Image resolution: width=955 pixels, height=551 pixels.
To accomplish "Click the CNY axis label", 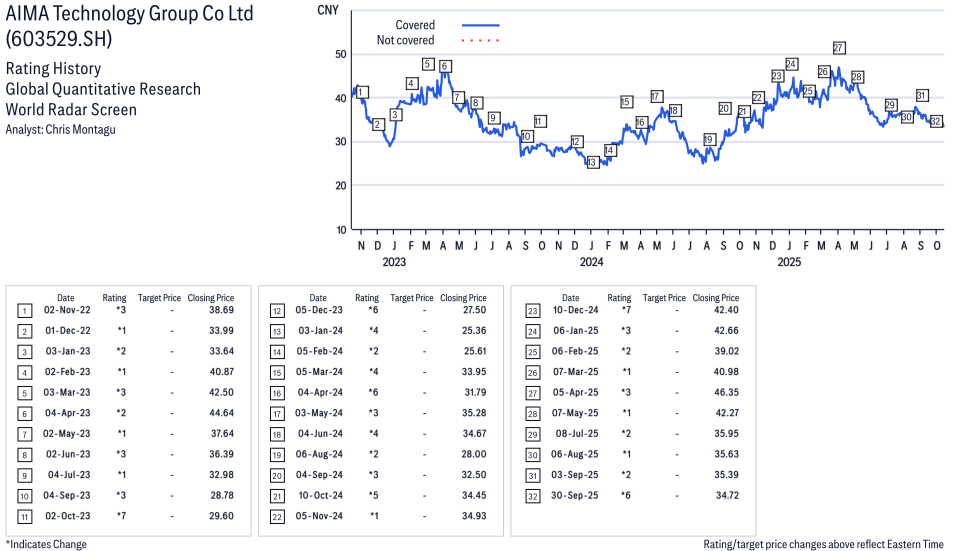I will coord(326,10).
